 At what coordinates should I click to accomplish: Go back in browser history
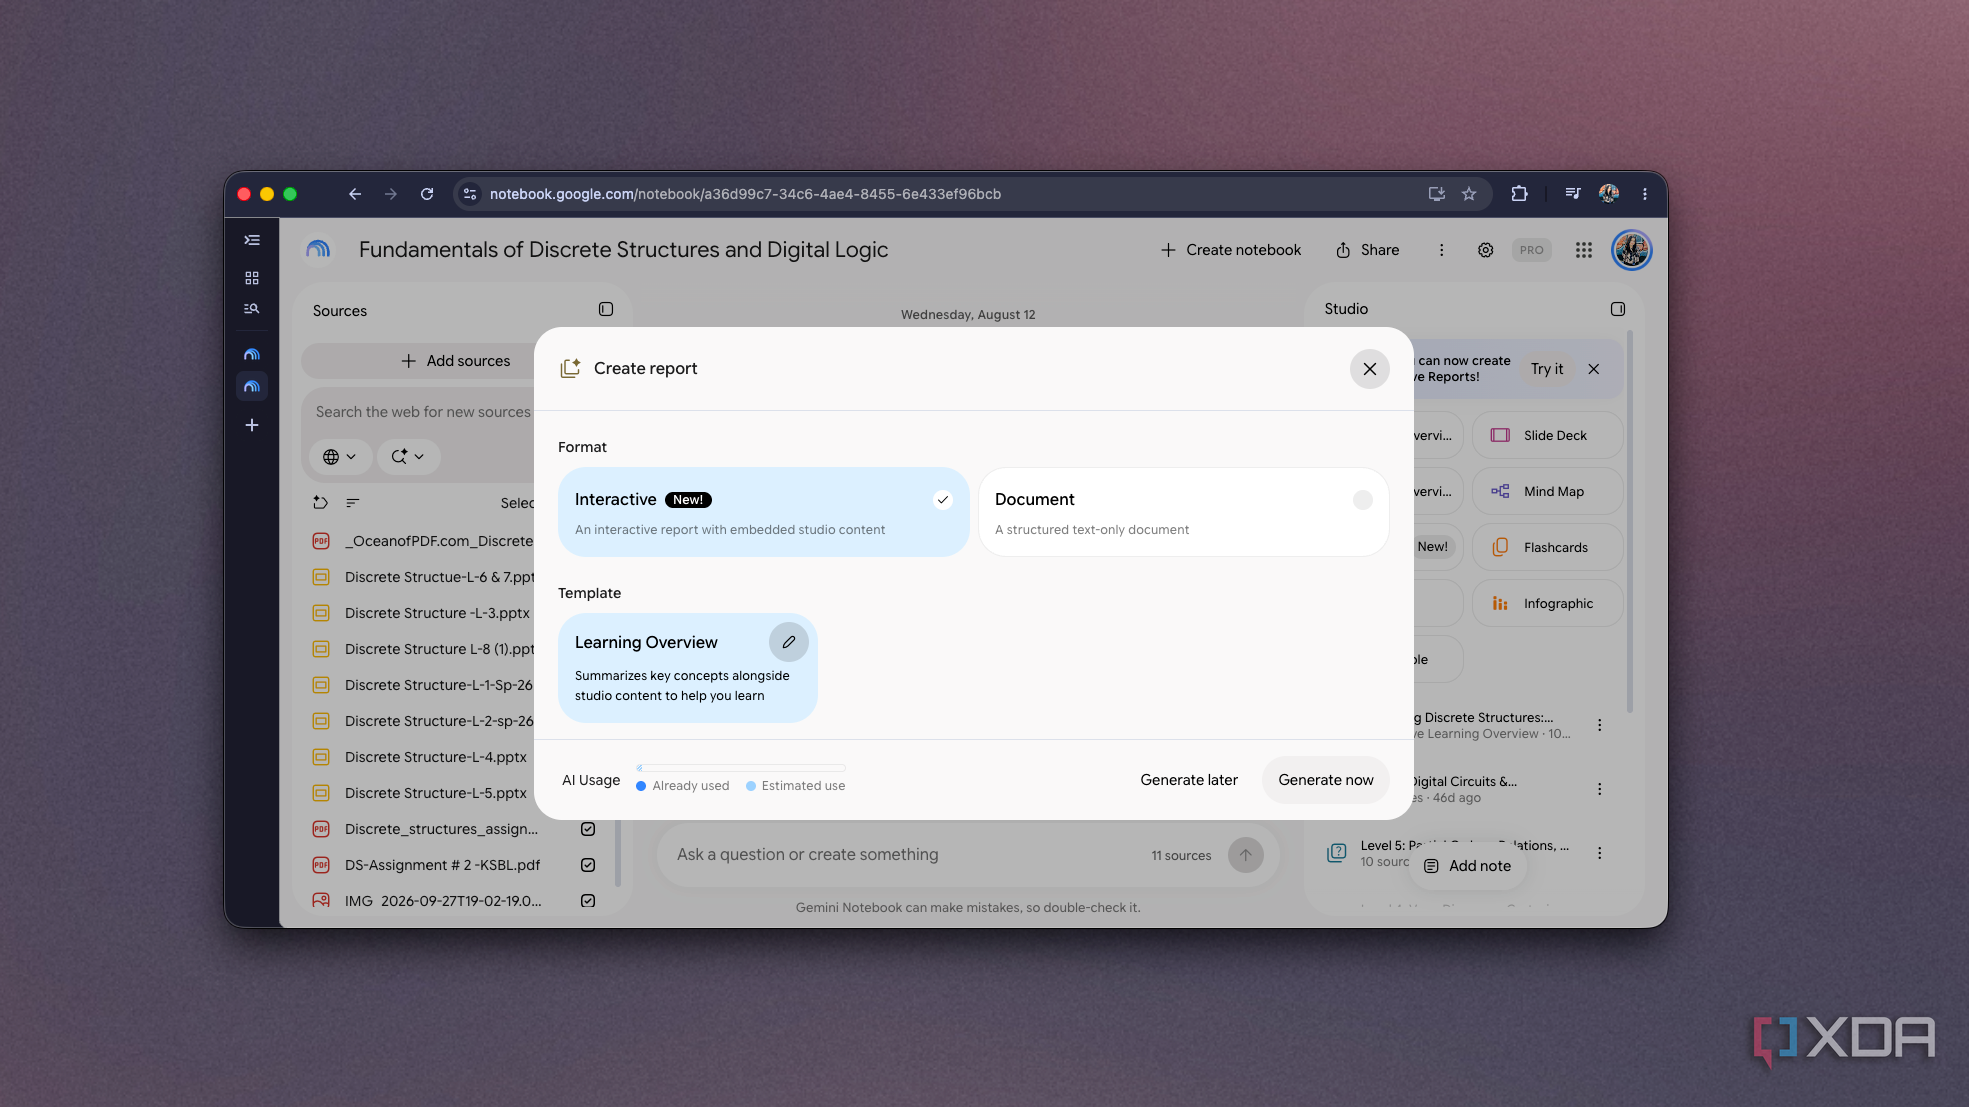tap(354, 194)
